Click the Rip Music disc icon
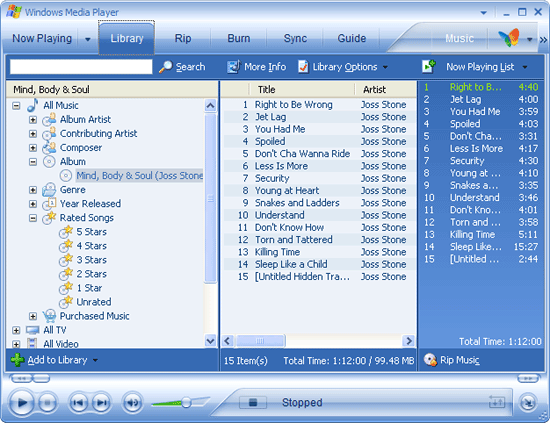This screenshot has height=423, width=550. click(x=430, y=360)
